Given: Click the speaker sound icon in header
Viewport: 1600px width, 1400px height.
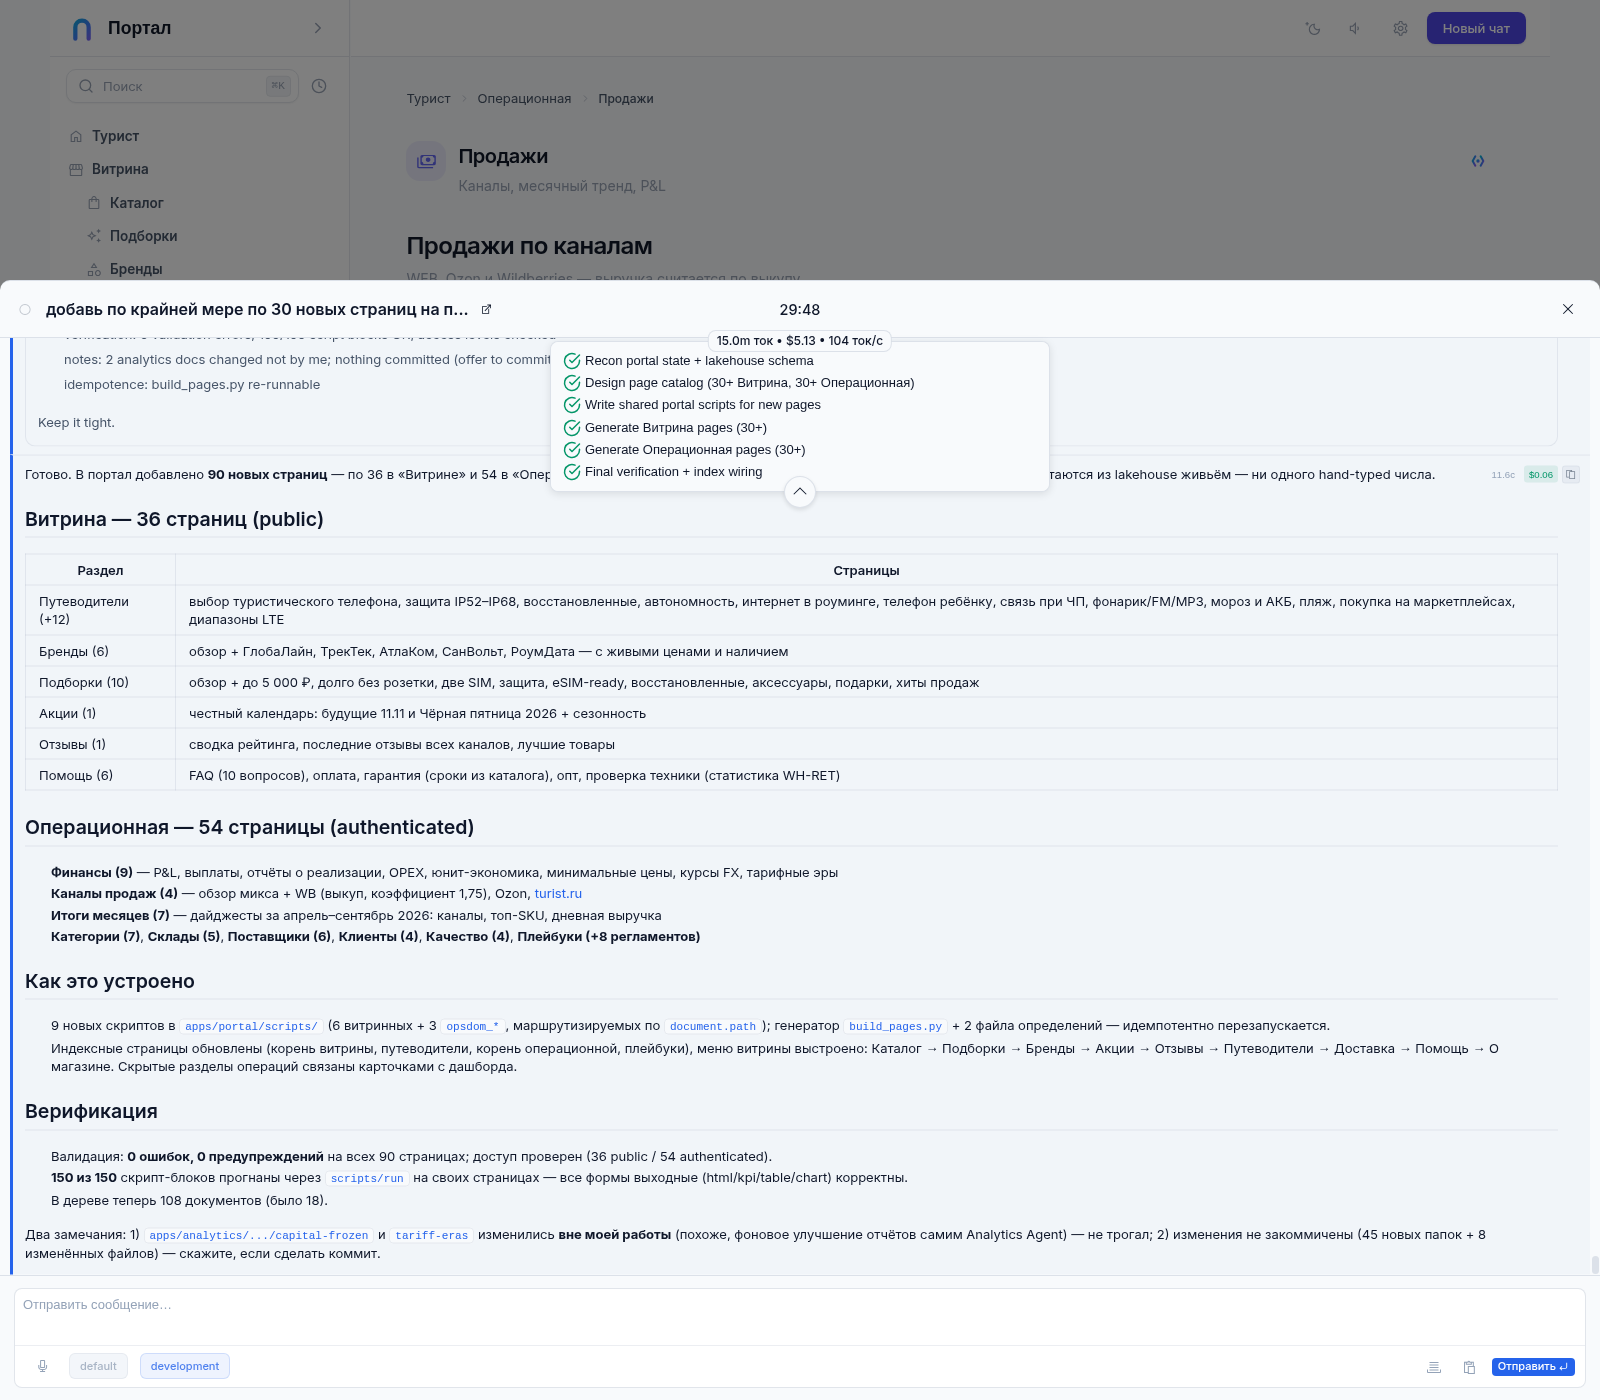Looking at the screenshot, I should (1356, 29).
